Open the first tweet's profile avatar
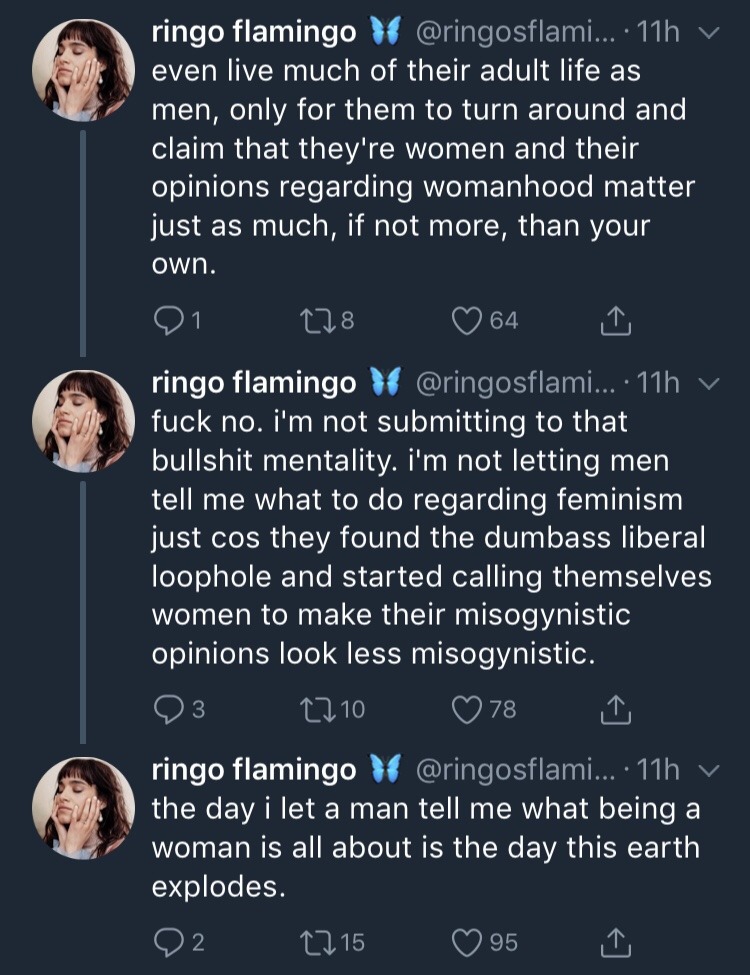 coord(84,70)
